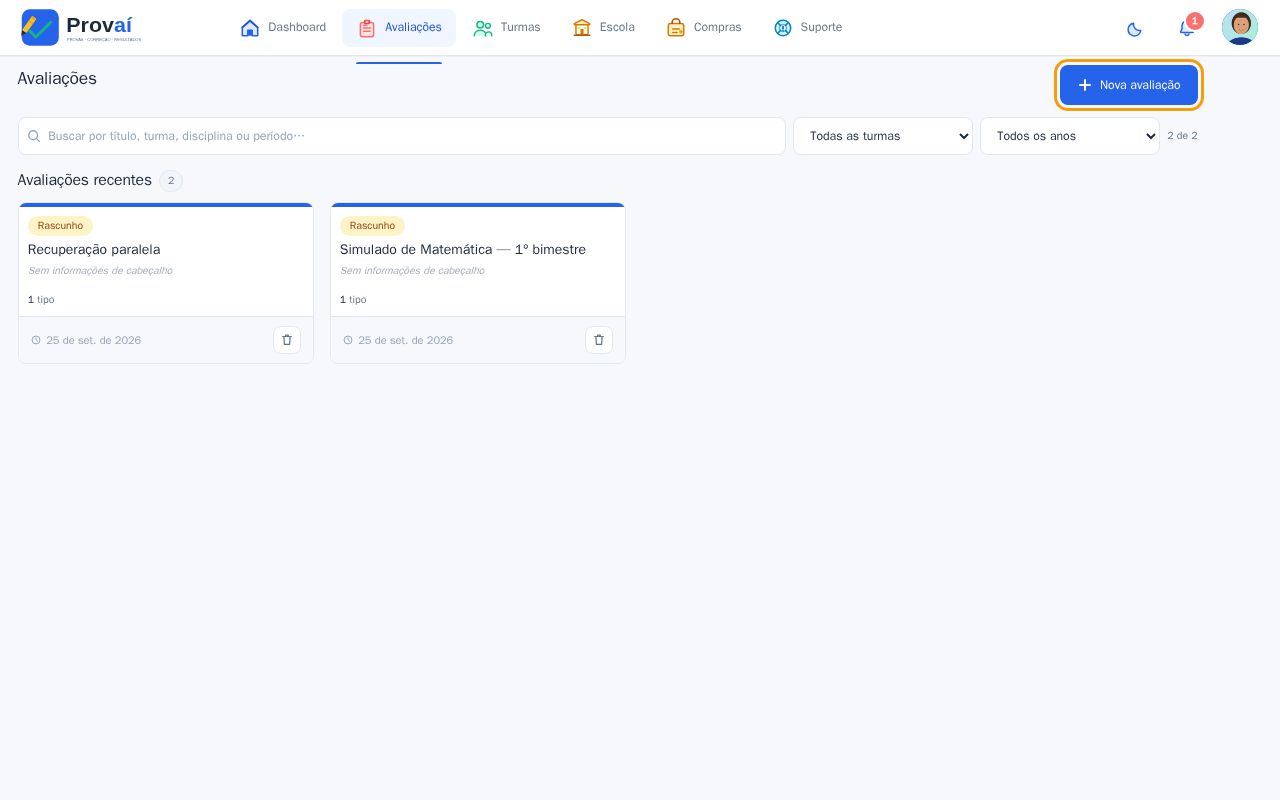Image resolution: width=1280 pixels, height=800 pixels.
Task: Select the Avaliações menu label
Action: pos(413,28)
